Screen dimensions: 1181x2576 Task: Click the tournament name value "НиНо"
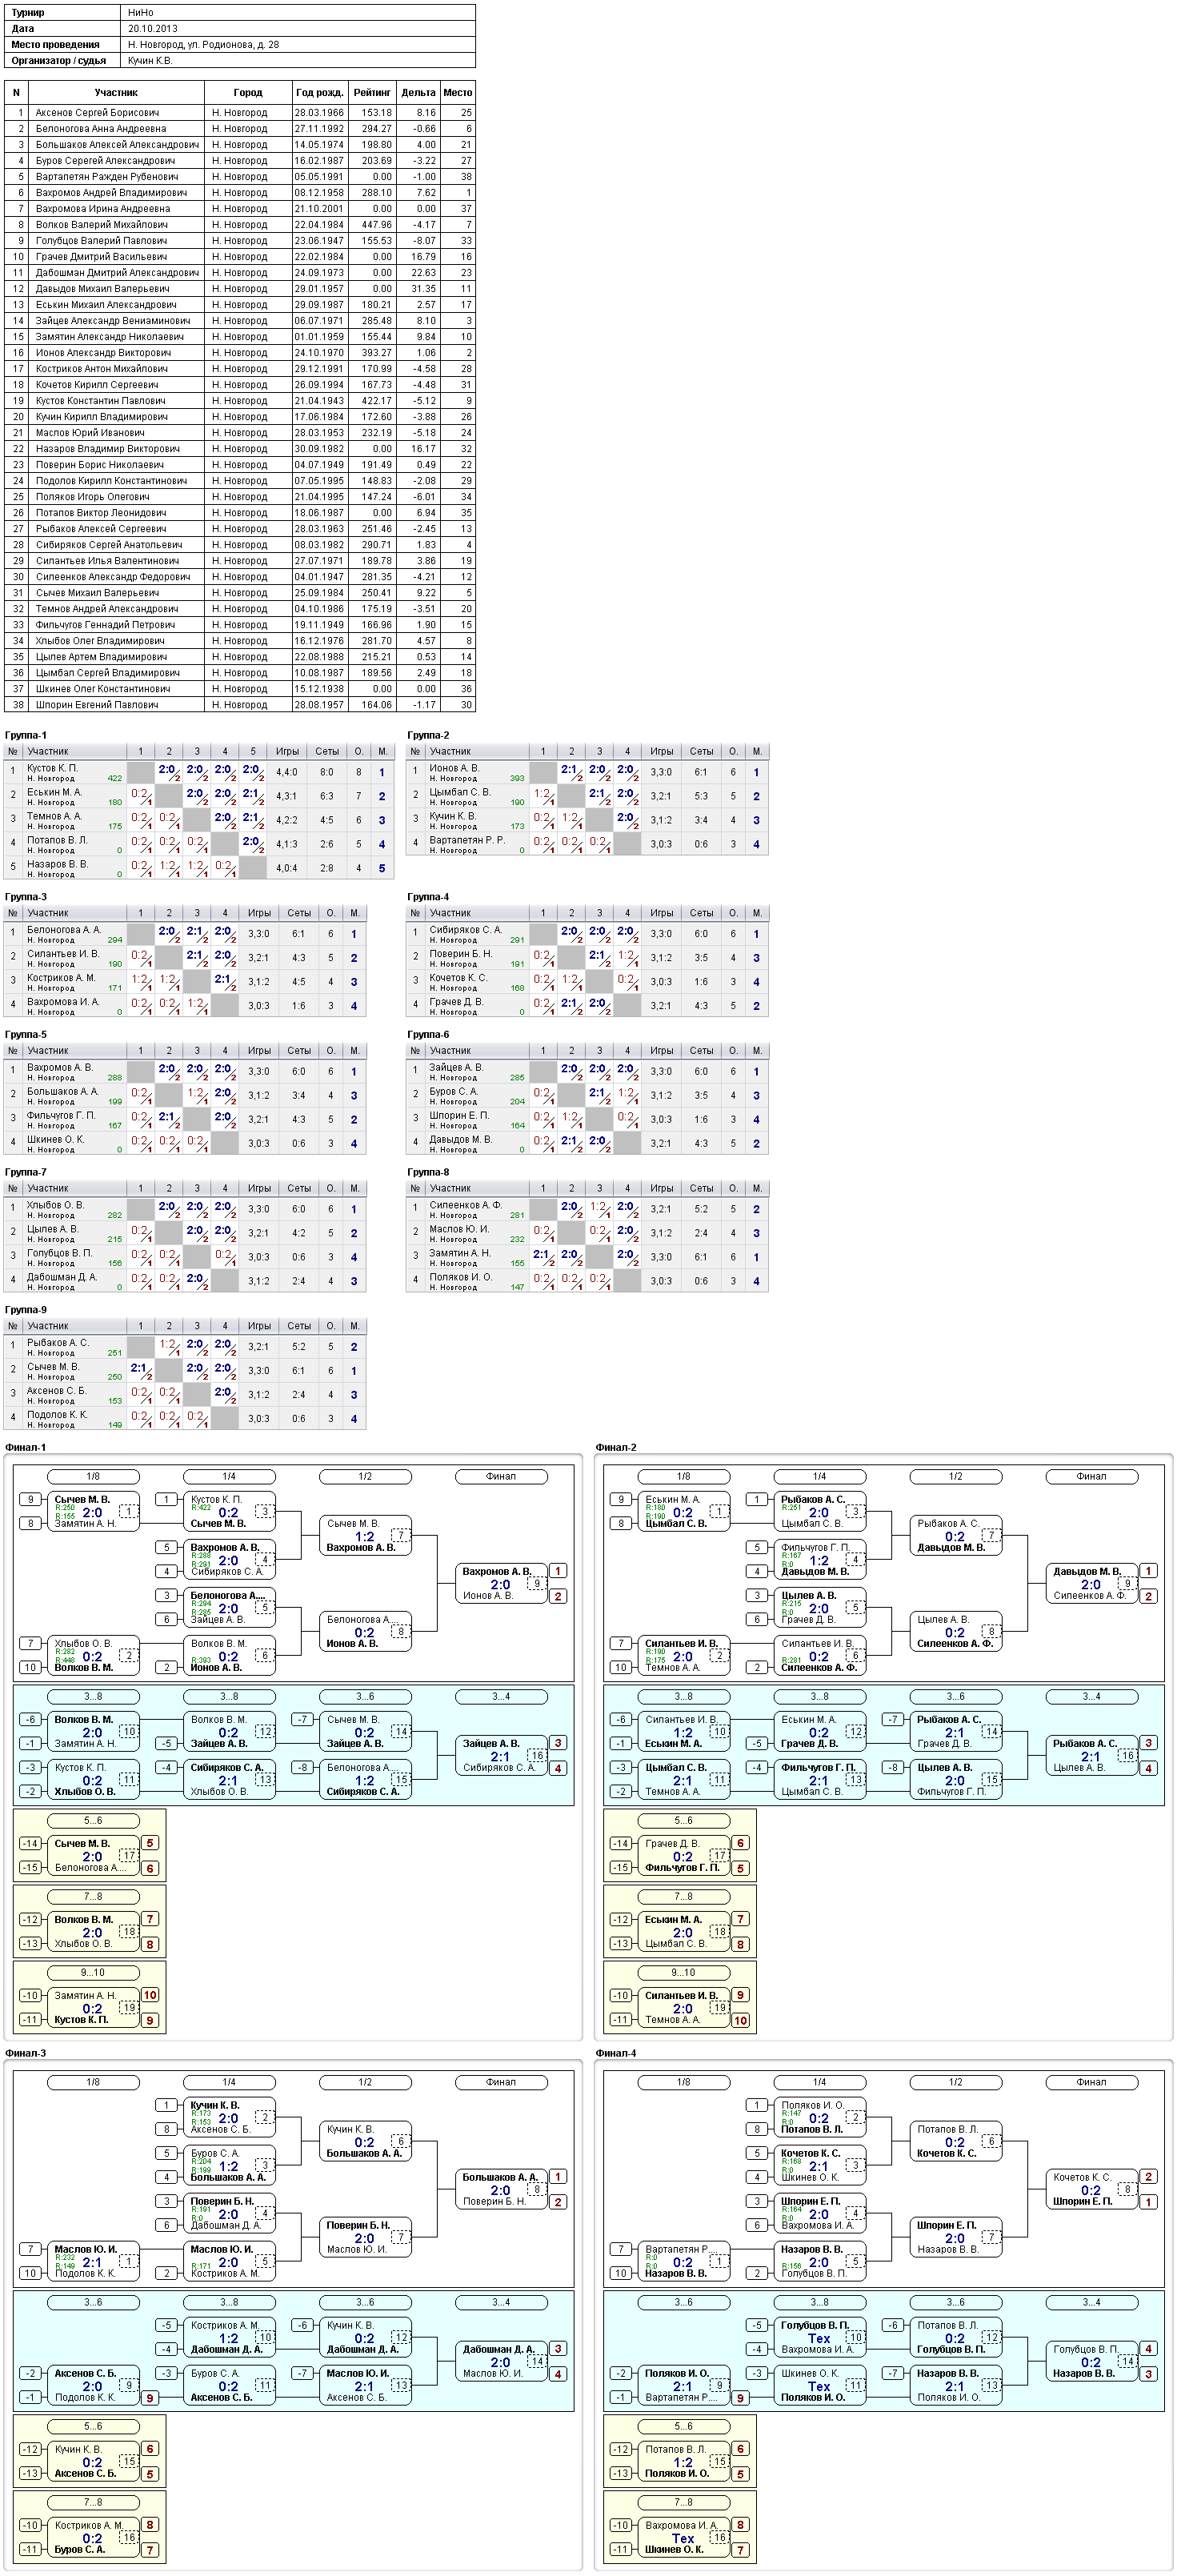tap(141, 13)
